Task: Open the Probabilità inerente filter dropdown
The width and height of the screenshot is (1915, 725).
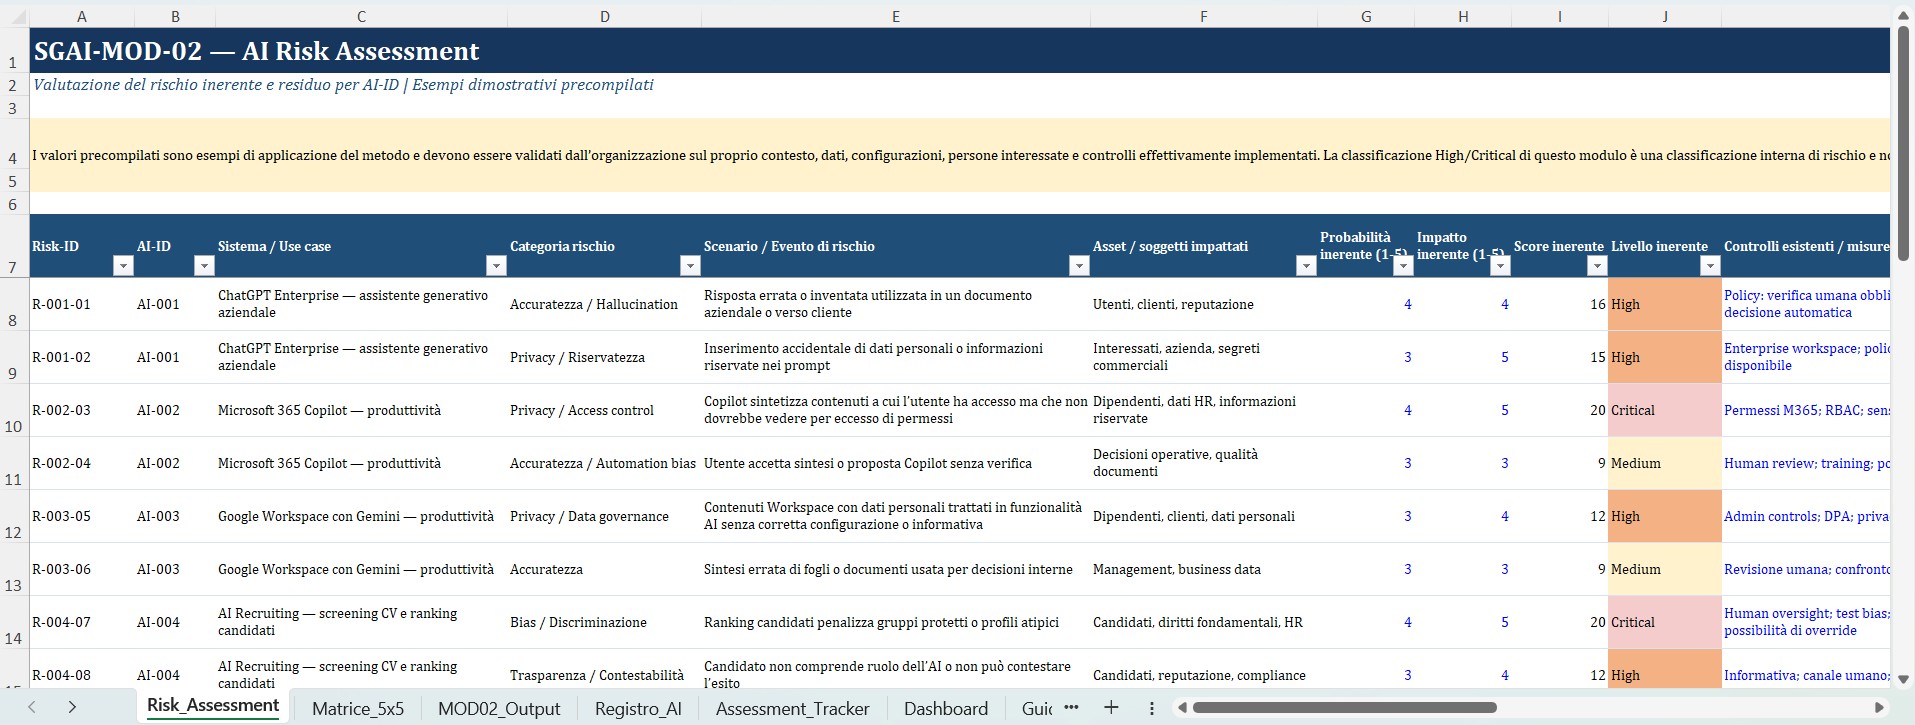Action: point(1403,265)
